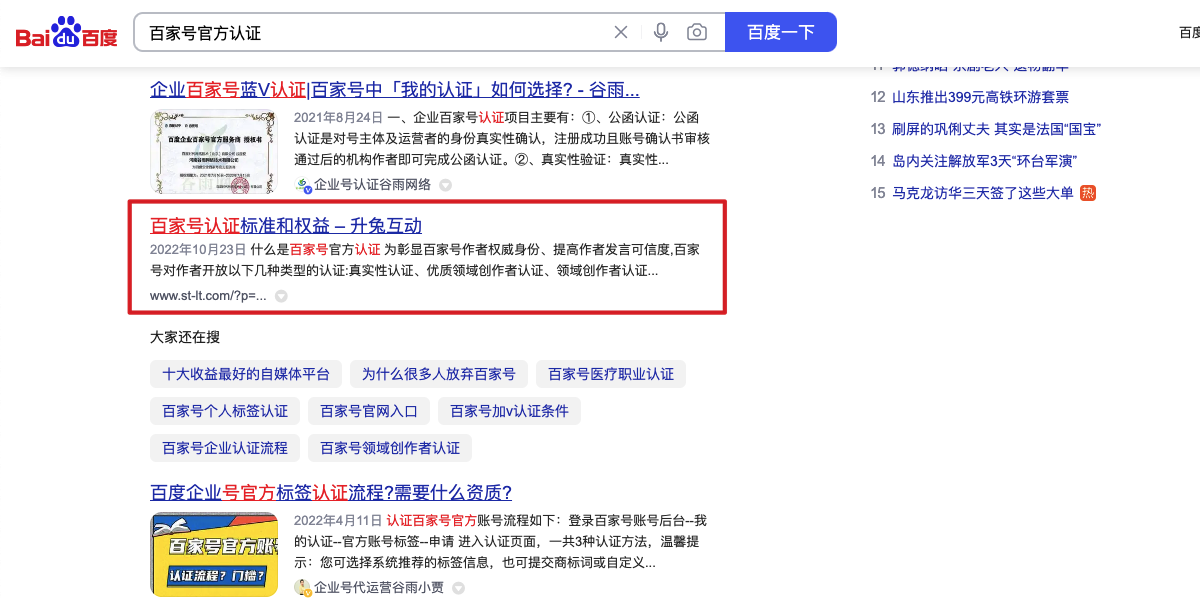The image size is (1200, 600).
Task: Open result 百家号认证标准和权益 – 升兔互动
Action: (x=286, y=225)
